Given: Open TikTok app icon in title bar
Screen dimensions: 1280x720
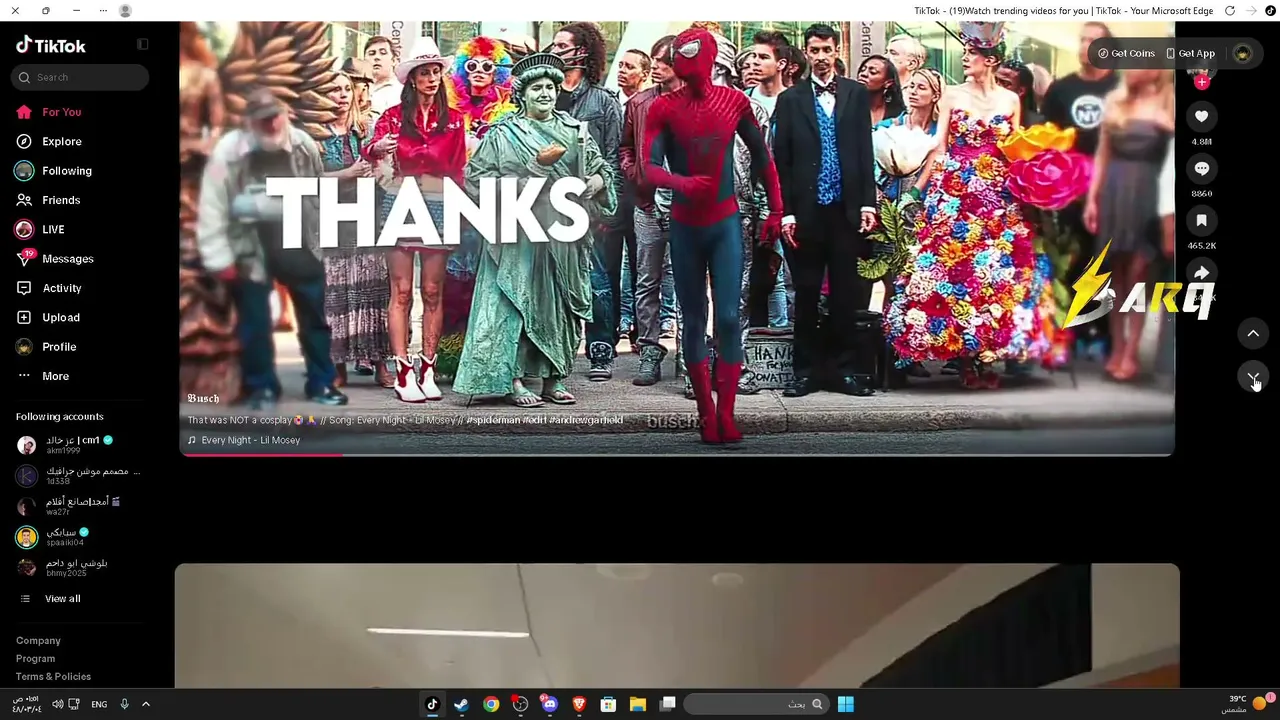Looking at the screenshot, I should click(1271, 11).
